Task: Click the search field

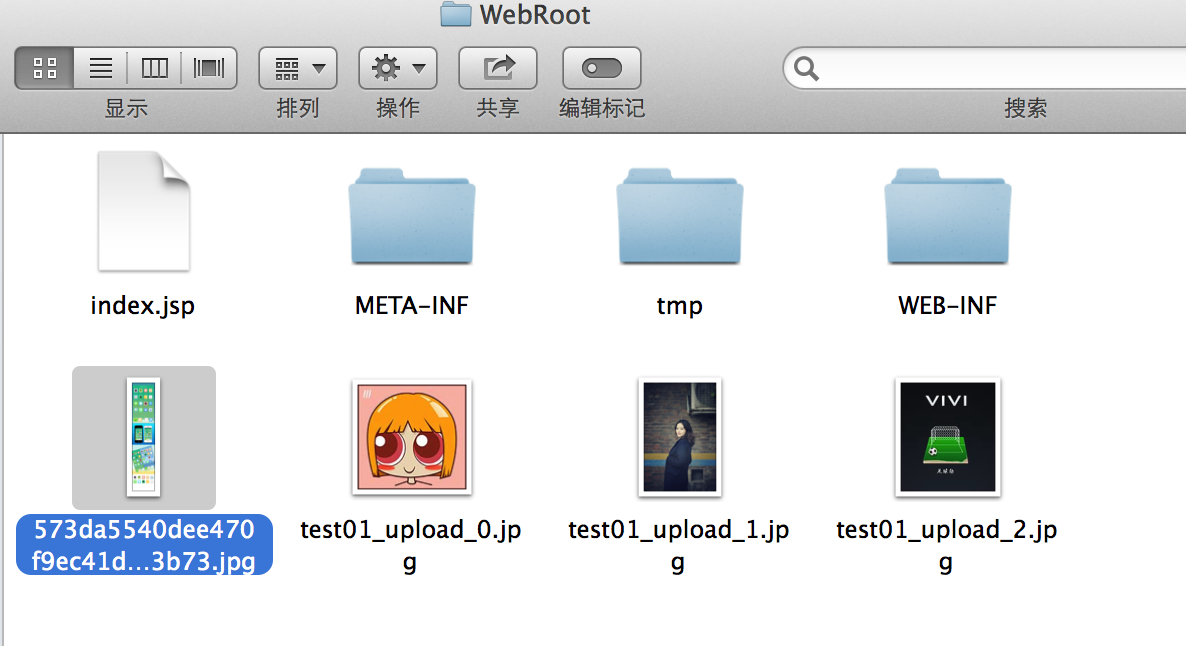Action: point(991,68)
